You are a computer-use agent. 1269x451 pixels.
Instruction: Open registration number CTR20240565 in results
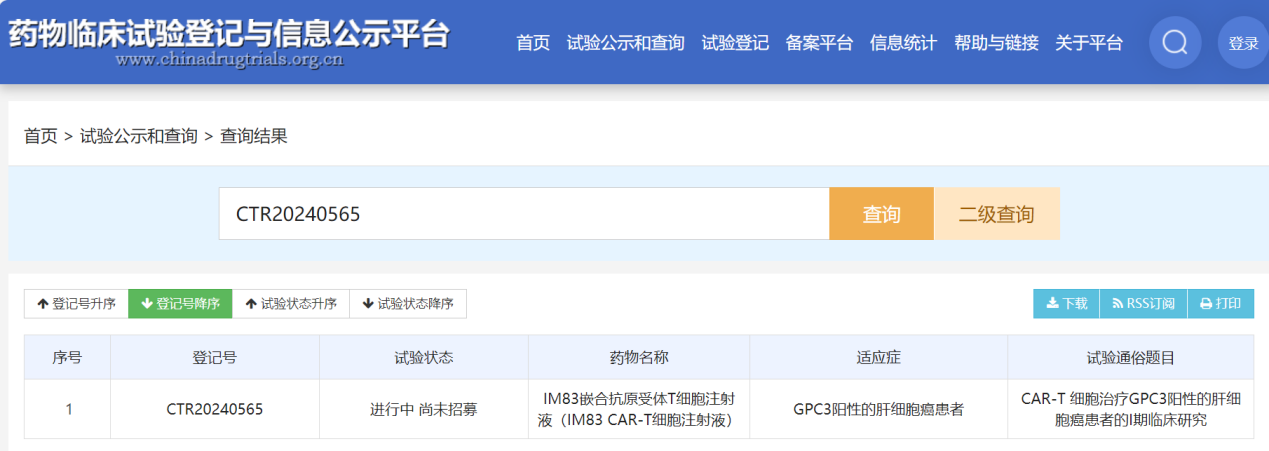pos(214,409)
